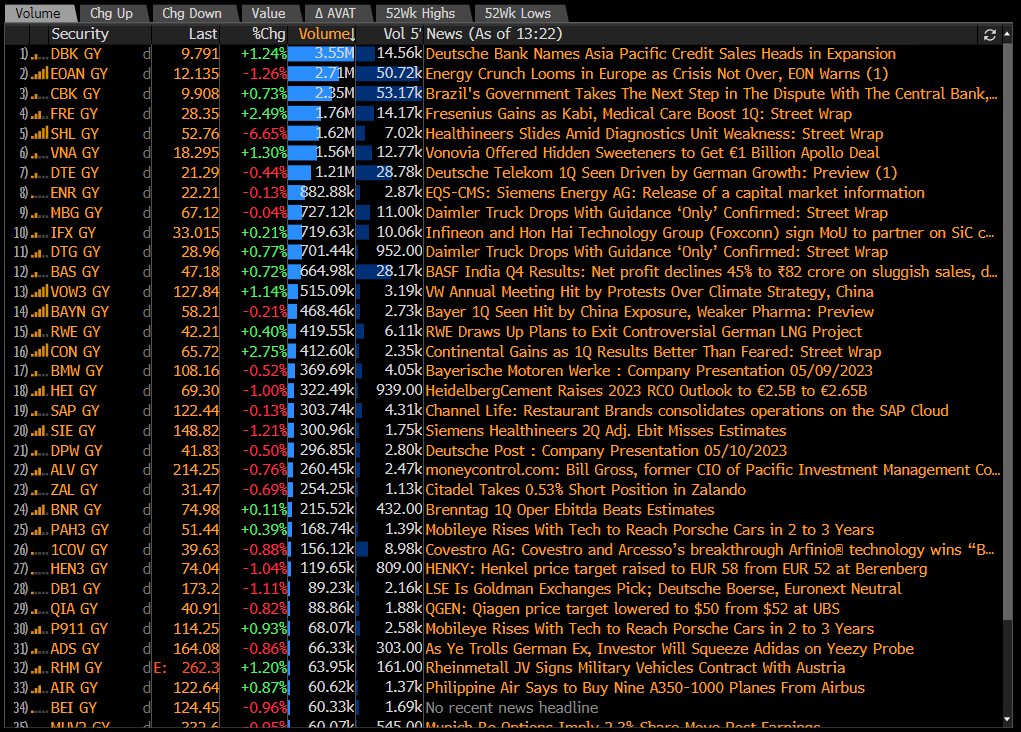1021x732 pixels.
Task: Select the ALV GY security ticker
Action: [74, 470]
